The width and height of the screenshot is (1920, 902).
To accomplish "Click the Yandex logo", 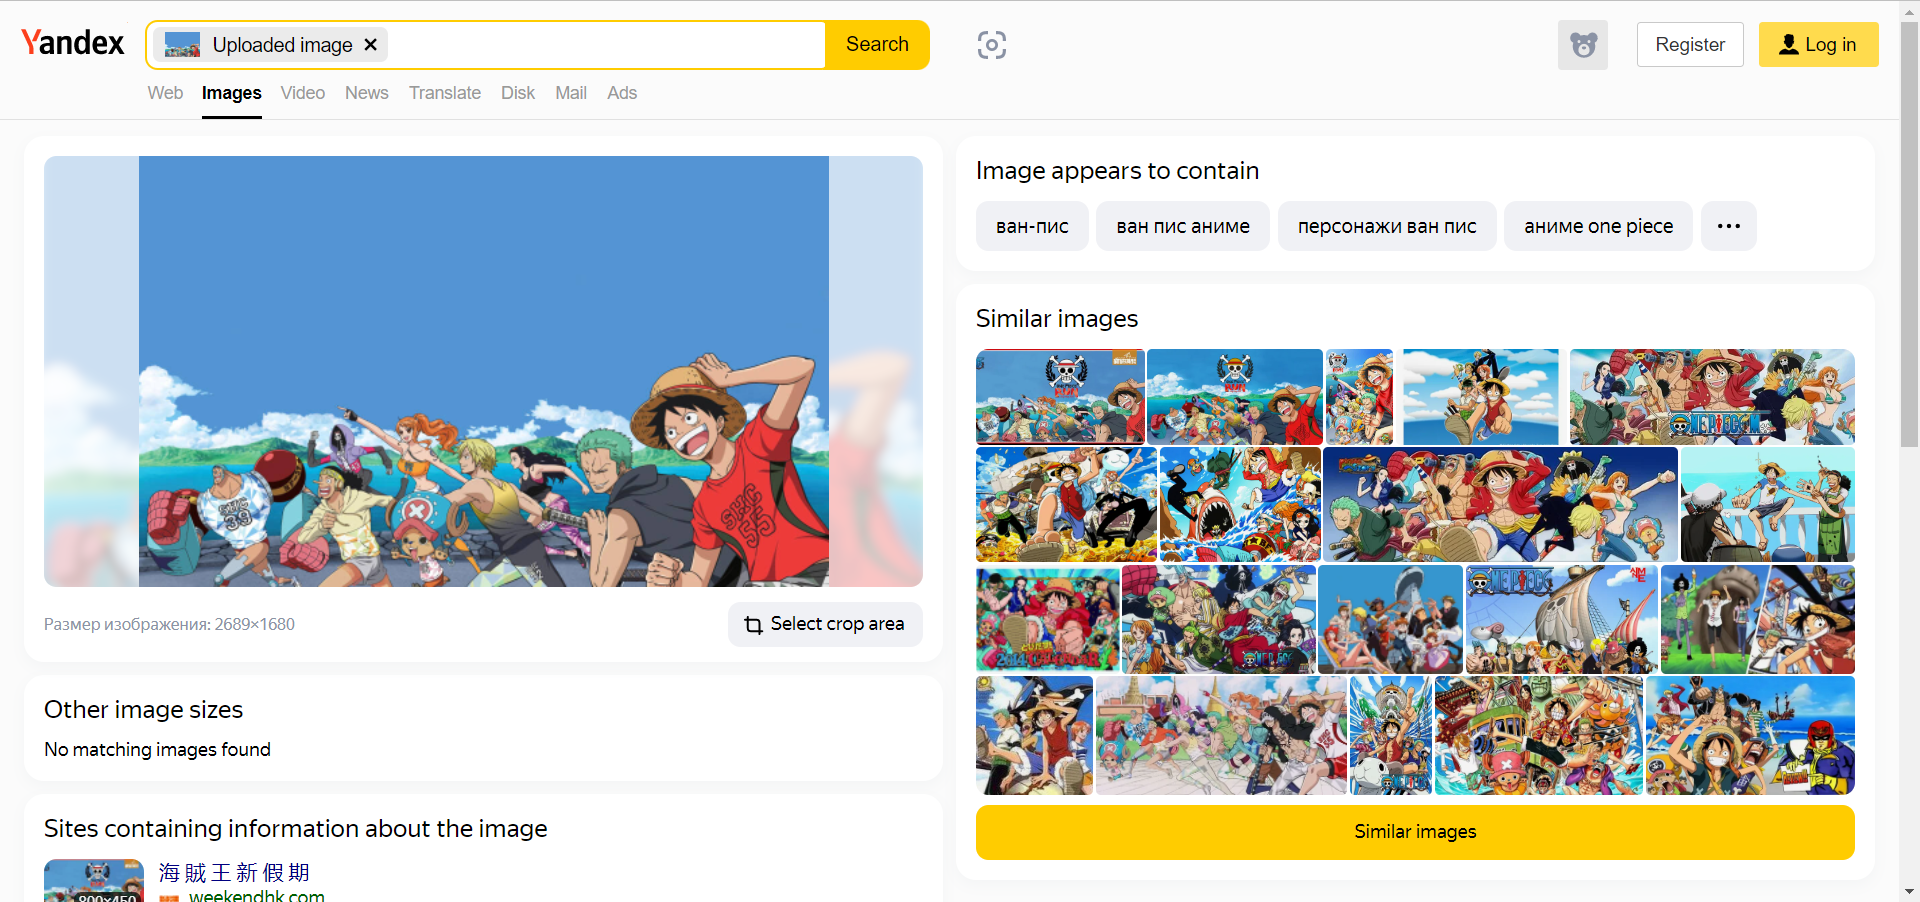I will tap(73, 43).
